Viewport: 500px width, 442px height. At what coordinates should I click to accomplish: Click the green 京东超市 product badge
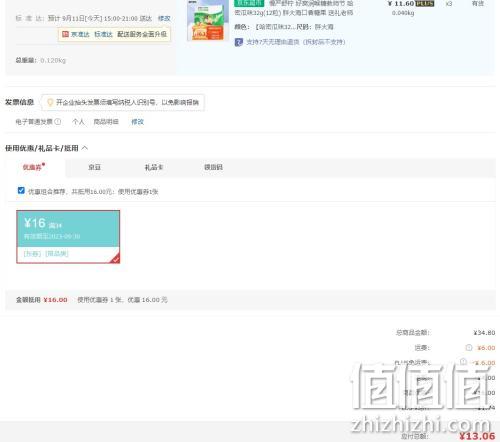pos(249,3)
